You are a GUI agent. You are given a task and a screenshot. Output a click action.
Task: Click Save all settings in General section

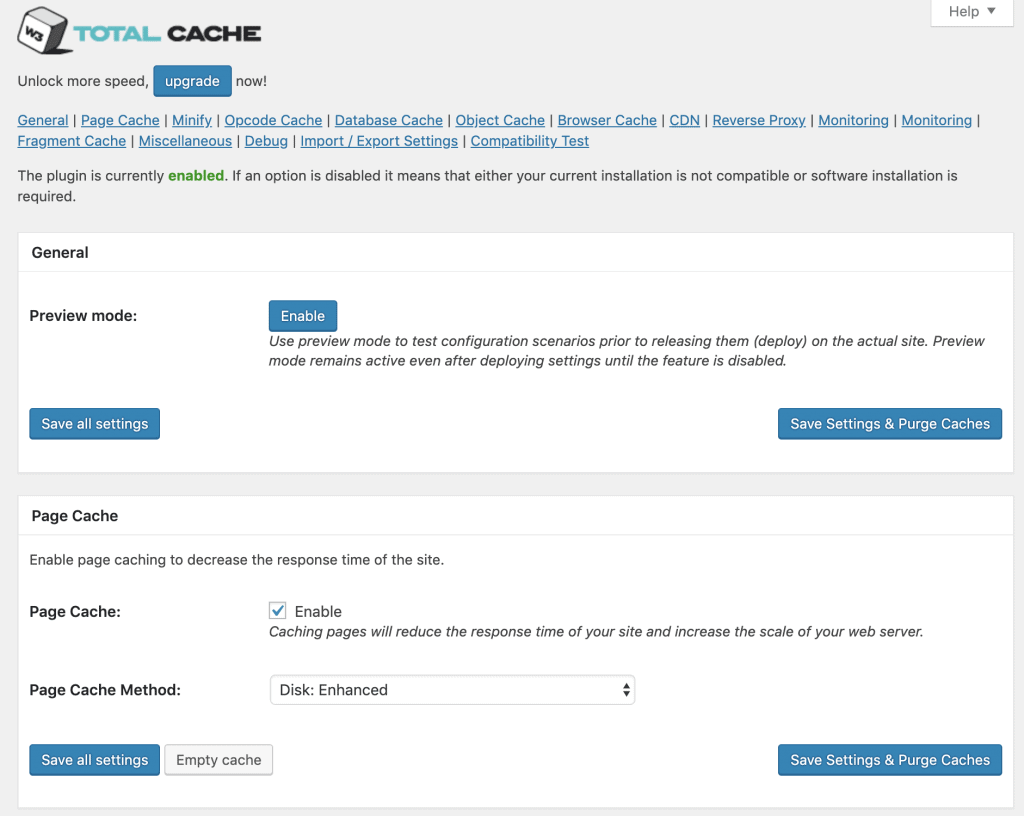pos(95,424)
